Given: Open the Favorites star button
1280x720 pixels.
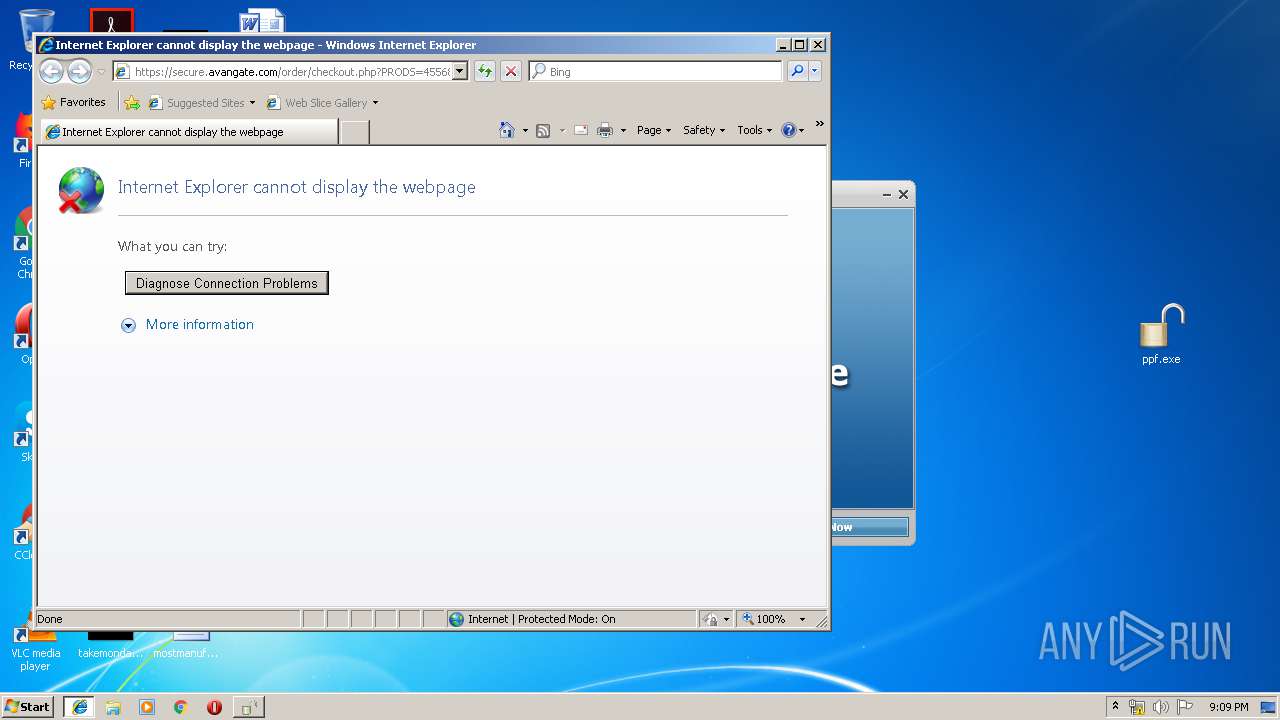Looking at the screenshot, I should pyautogui.click(x=74, y=102).
